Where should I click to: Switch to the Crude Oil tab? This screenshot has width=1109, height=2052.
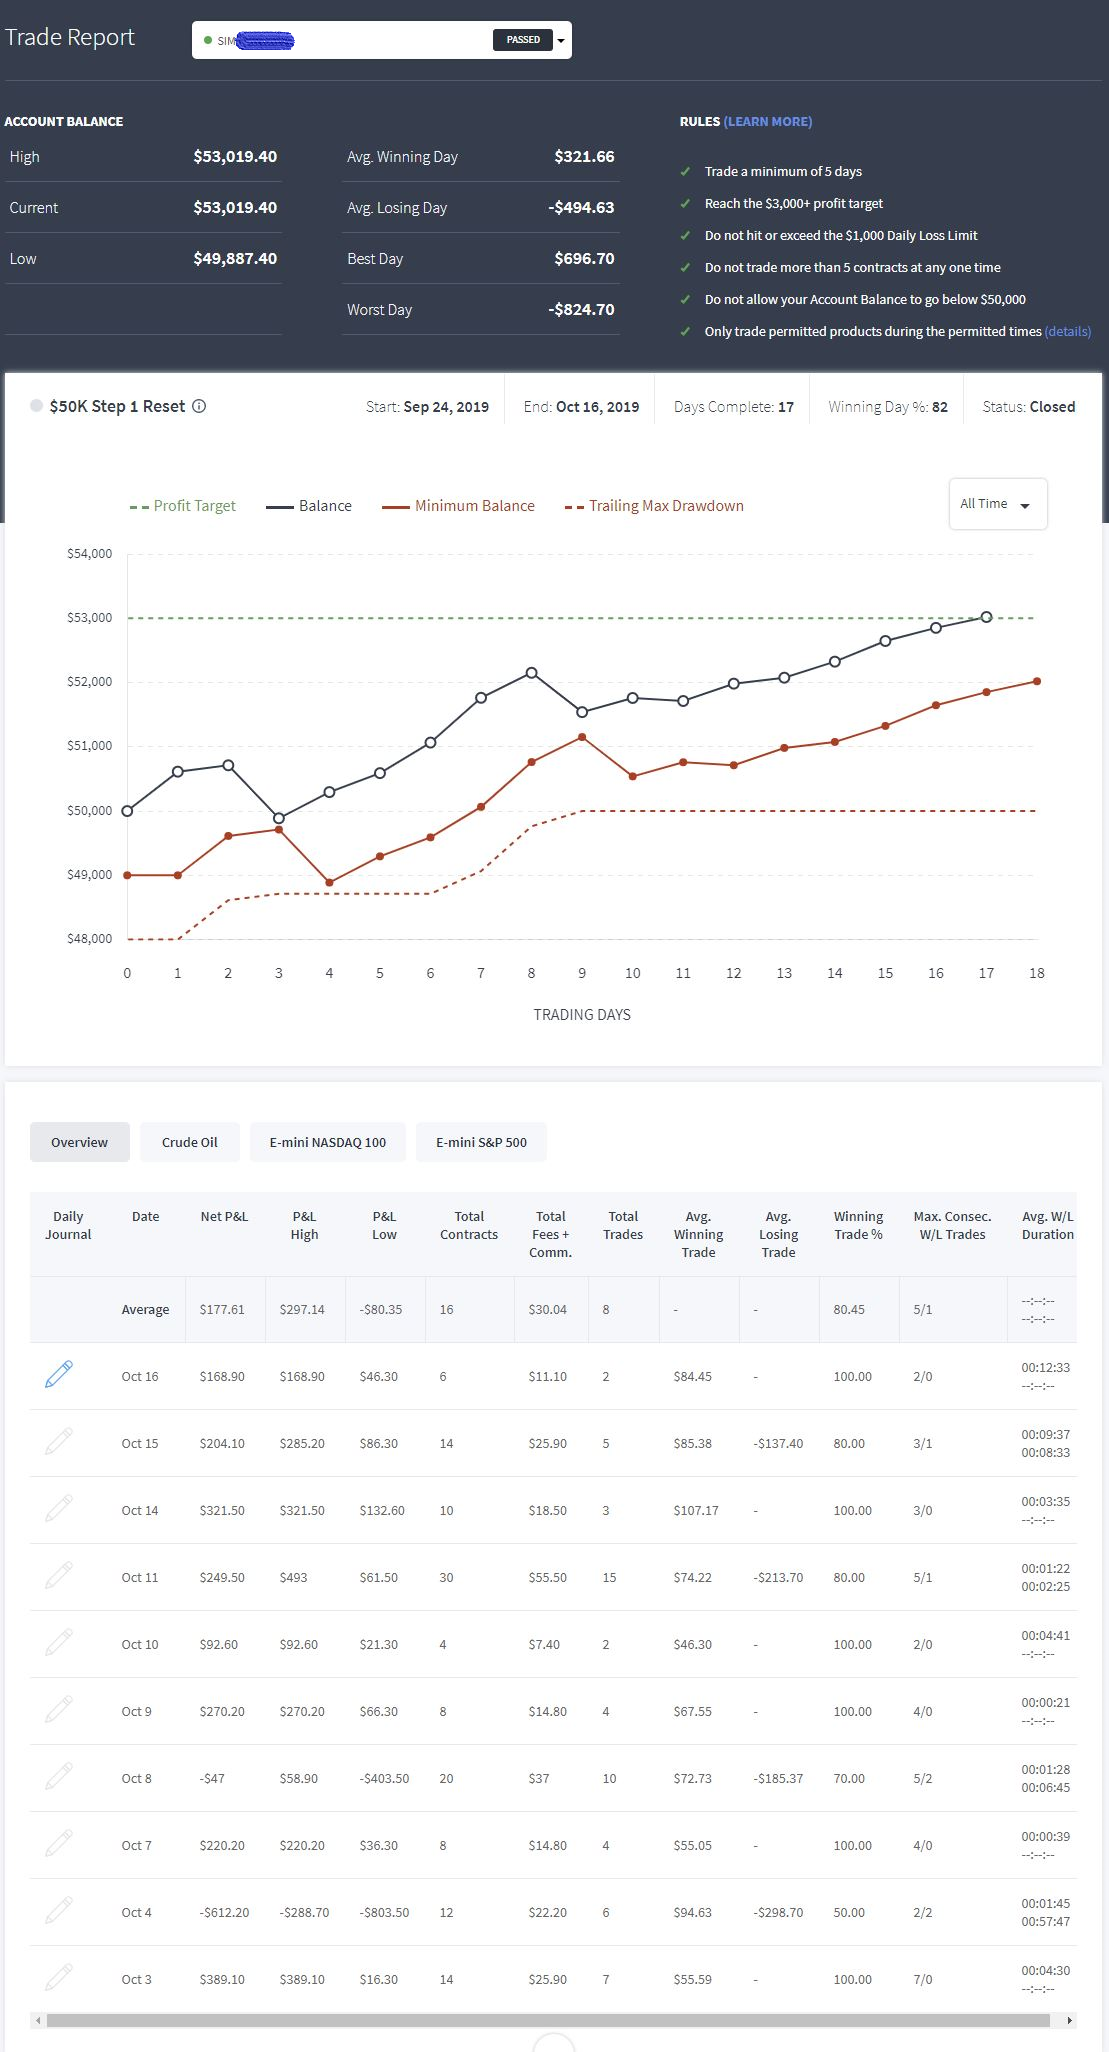(190, 1142)
